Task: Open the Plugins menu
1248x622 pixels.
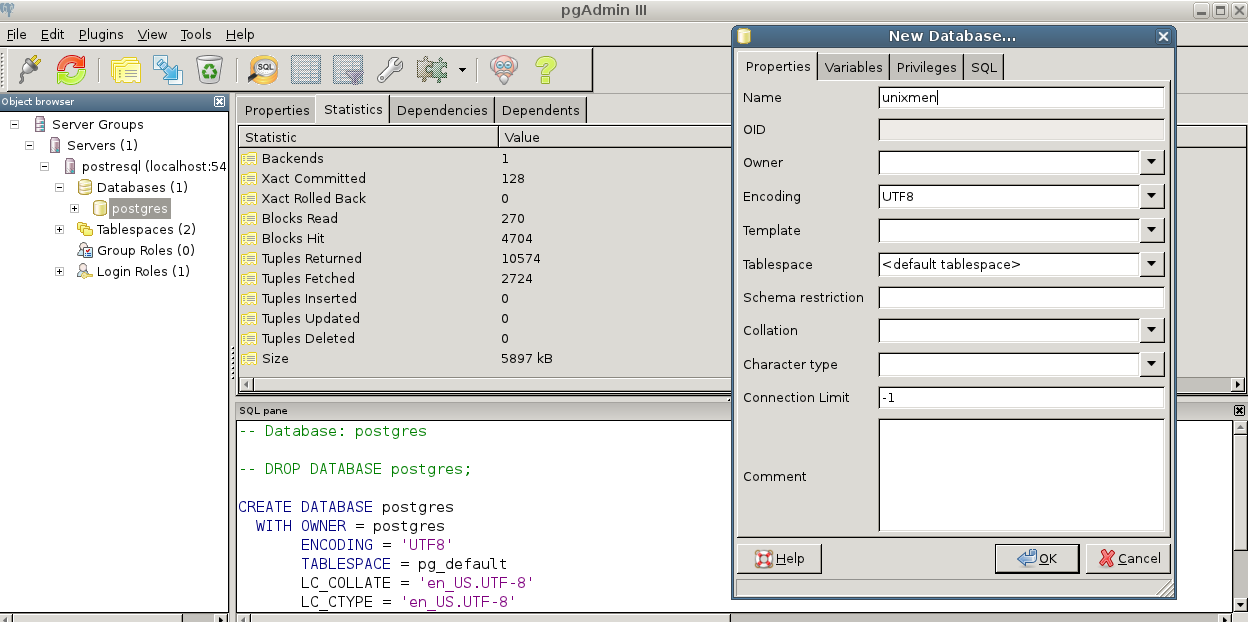Action: tap(101, 34)
